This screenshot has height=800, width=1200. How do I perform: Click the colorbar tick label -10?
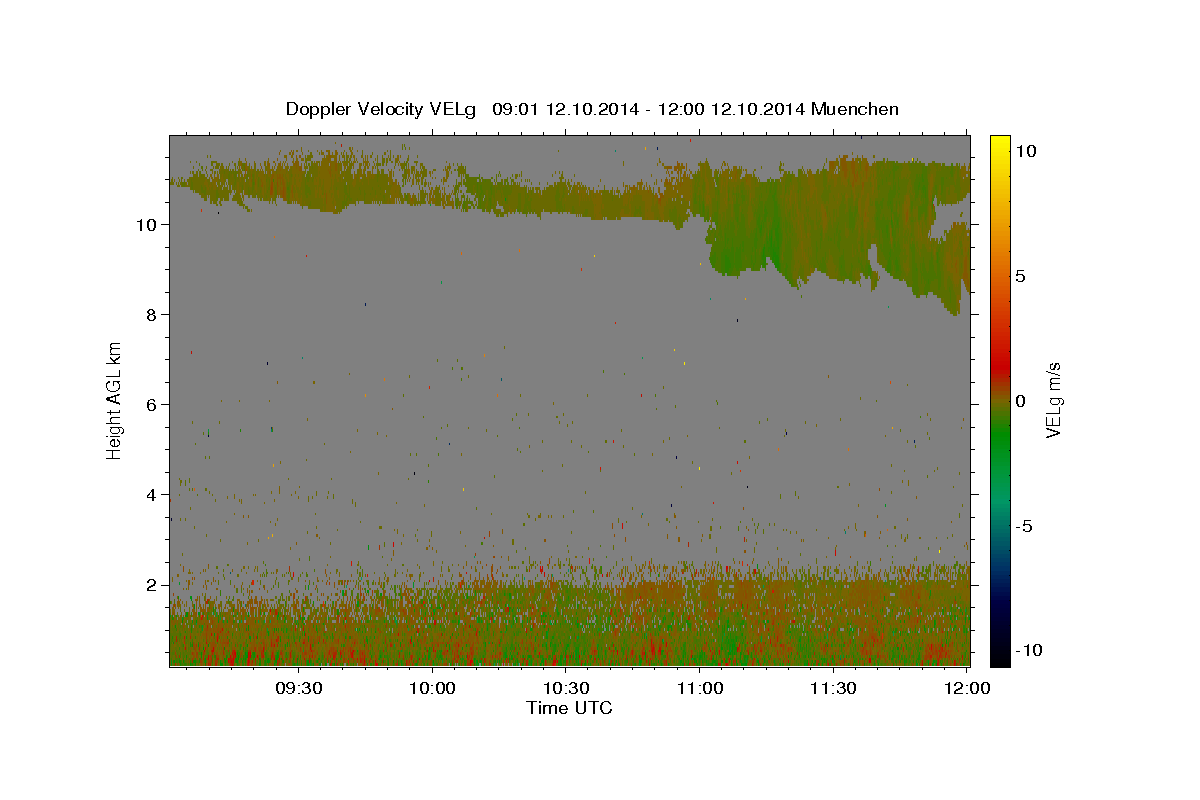[1027, 651]
